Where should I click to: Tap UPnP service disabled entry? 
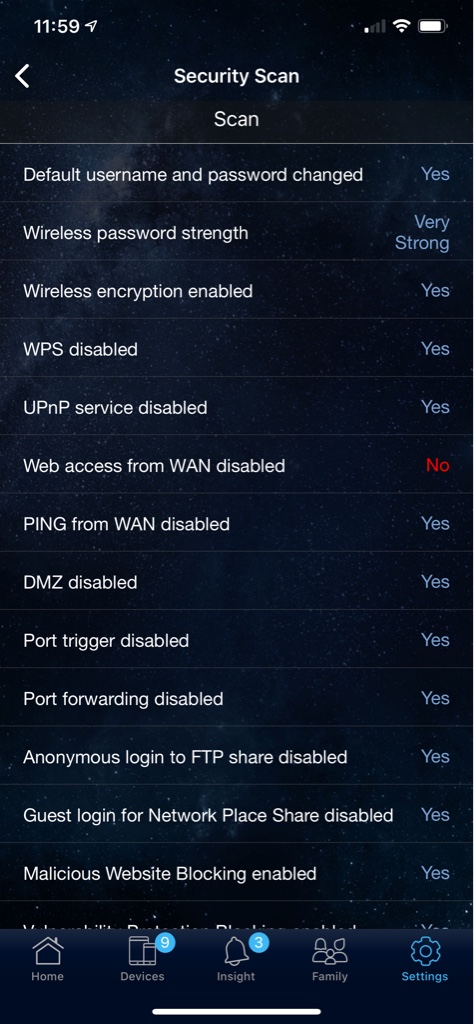point(236,407)
